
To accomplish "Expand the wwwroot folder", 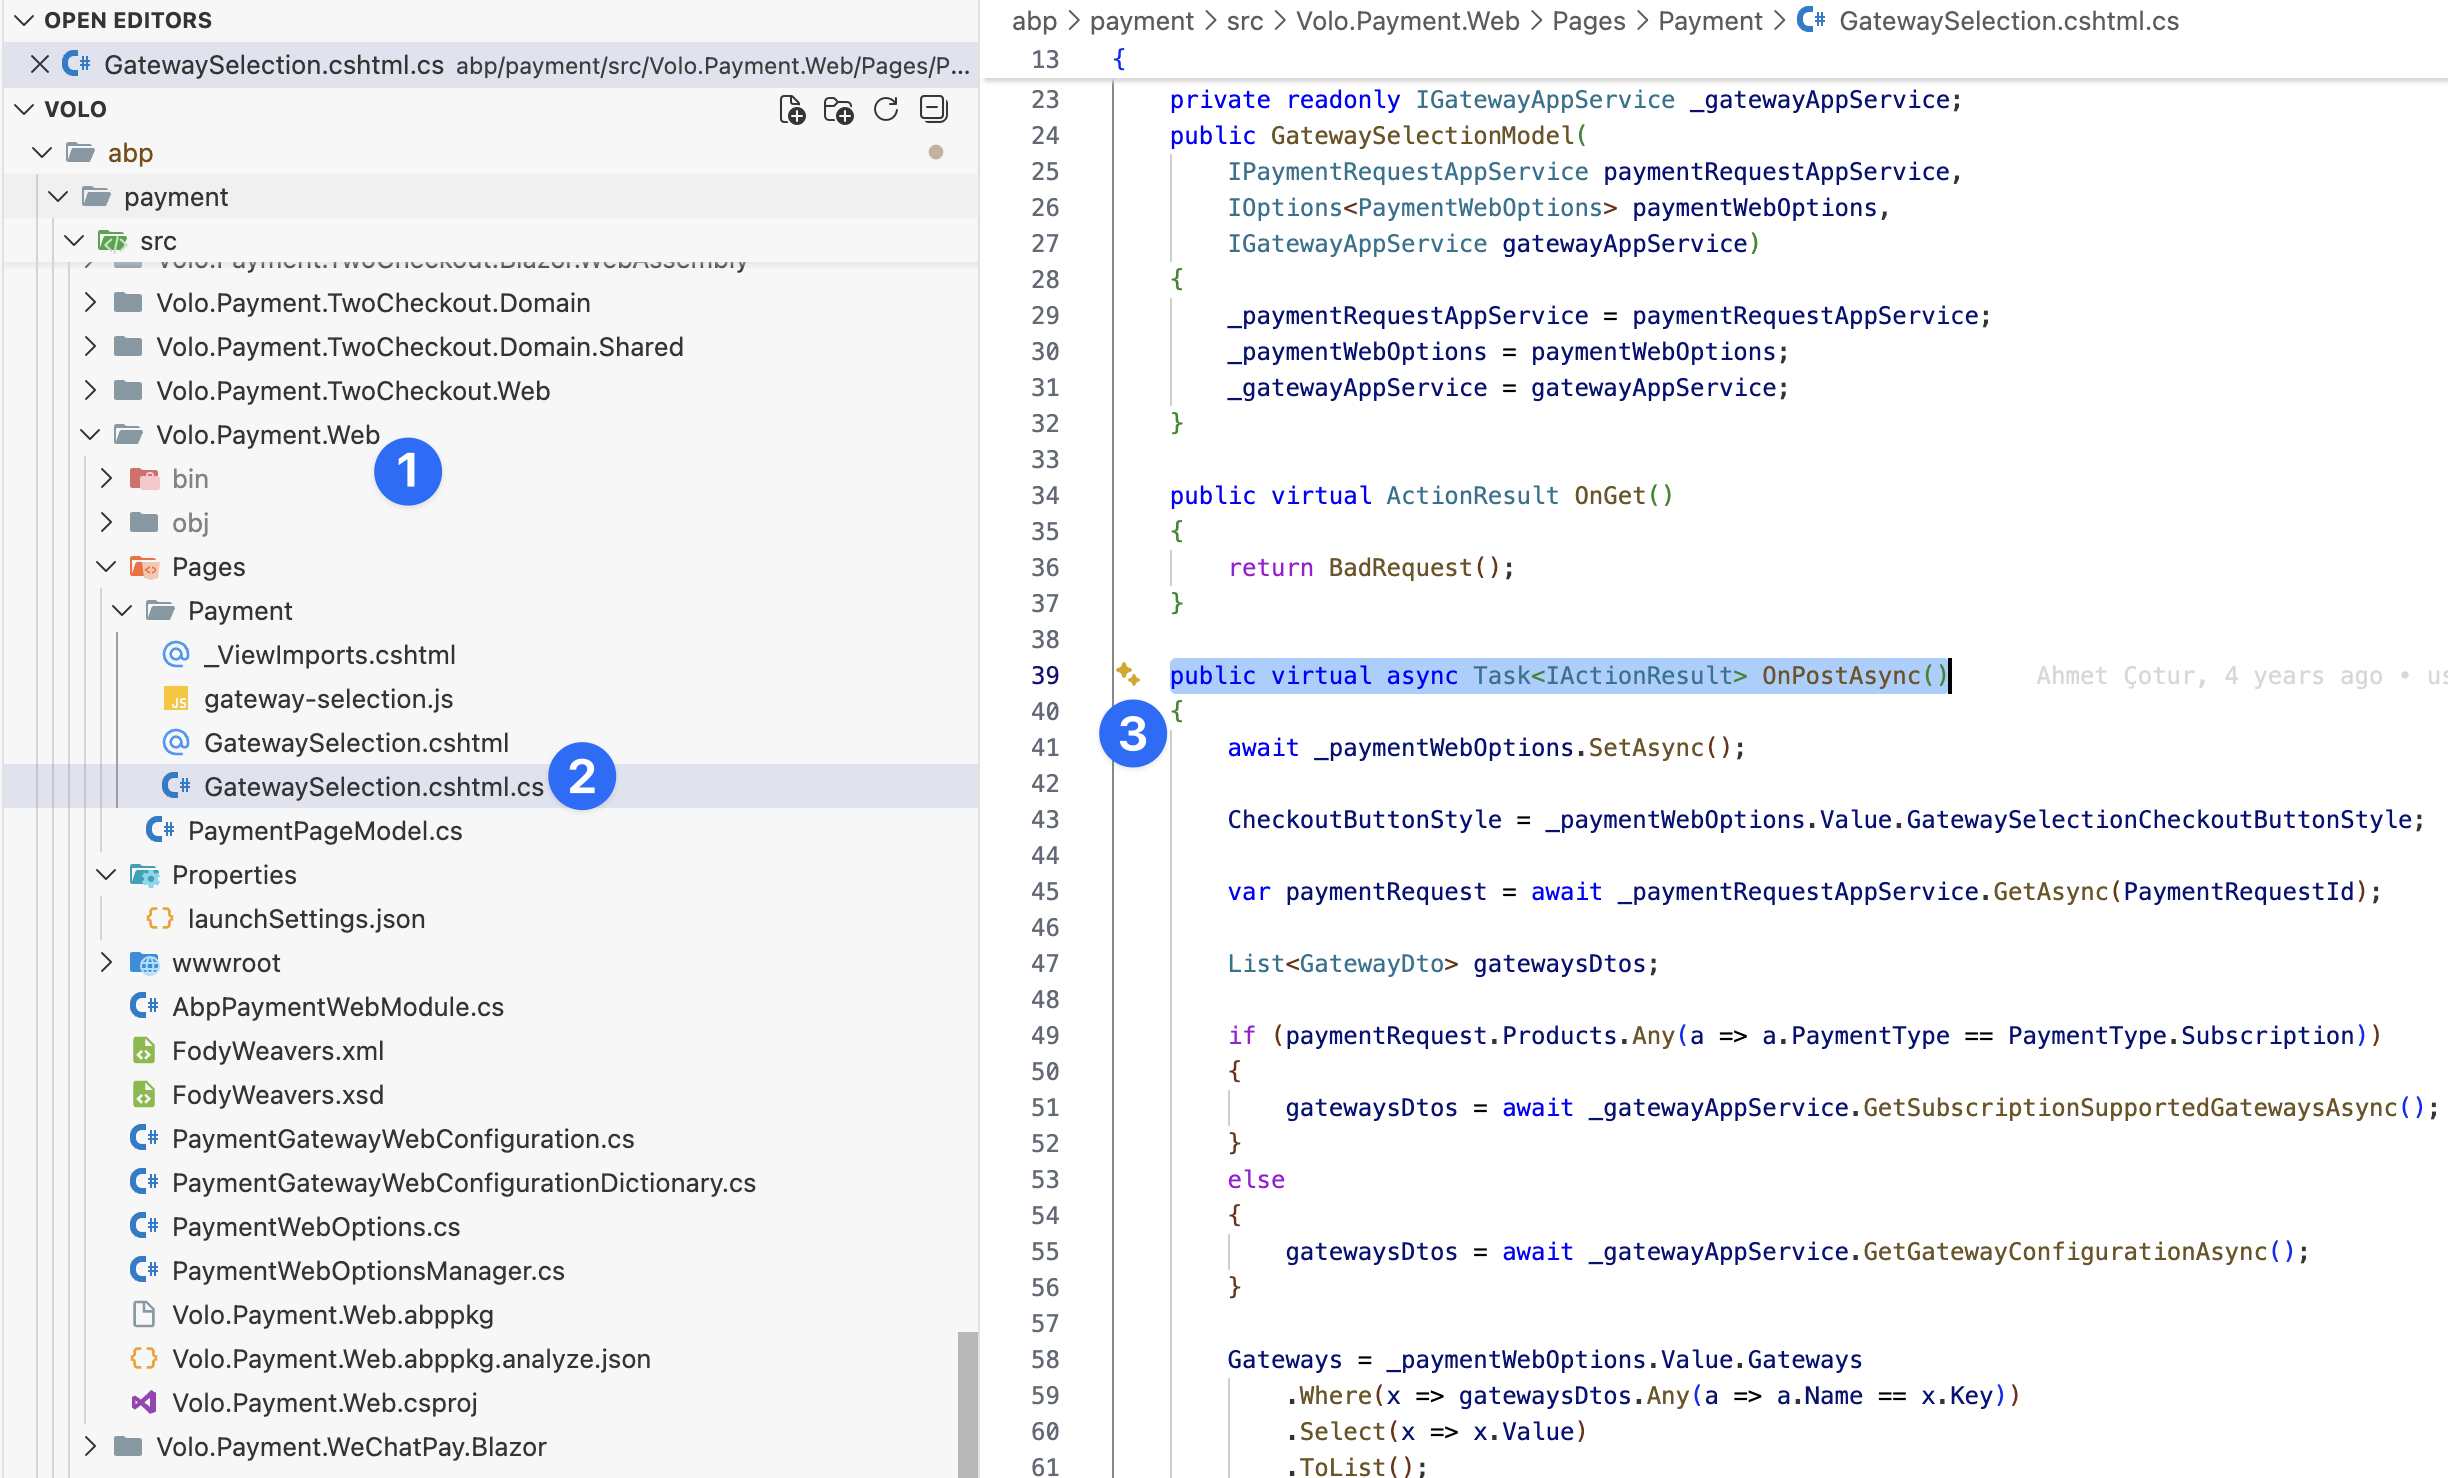I will point(107,963).
